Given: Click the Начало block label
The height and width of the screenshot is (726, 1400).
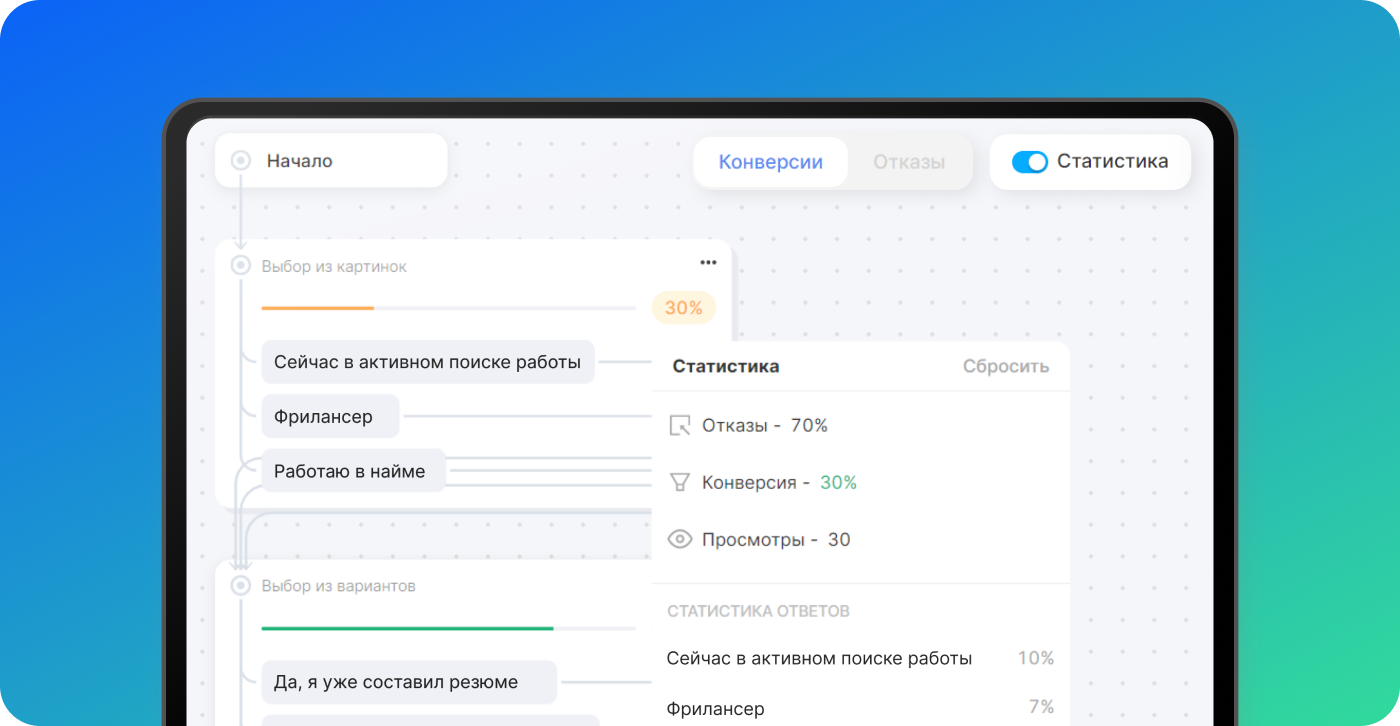Looking at the screenshot, I should 299,161.
